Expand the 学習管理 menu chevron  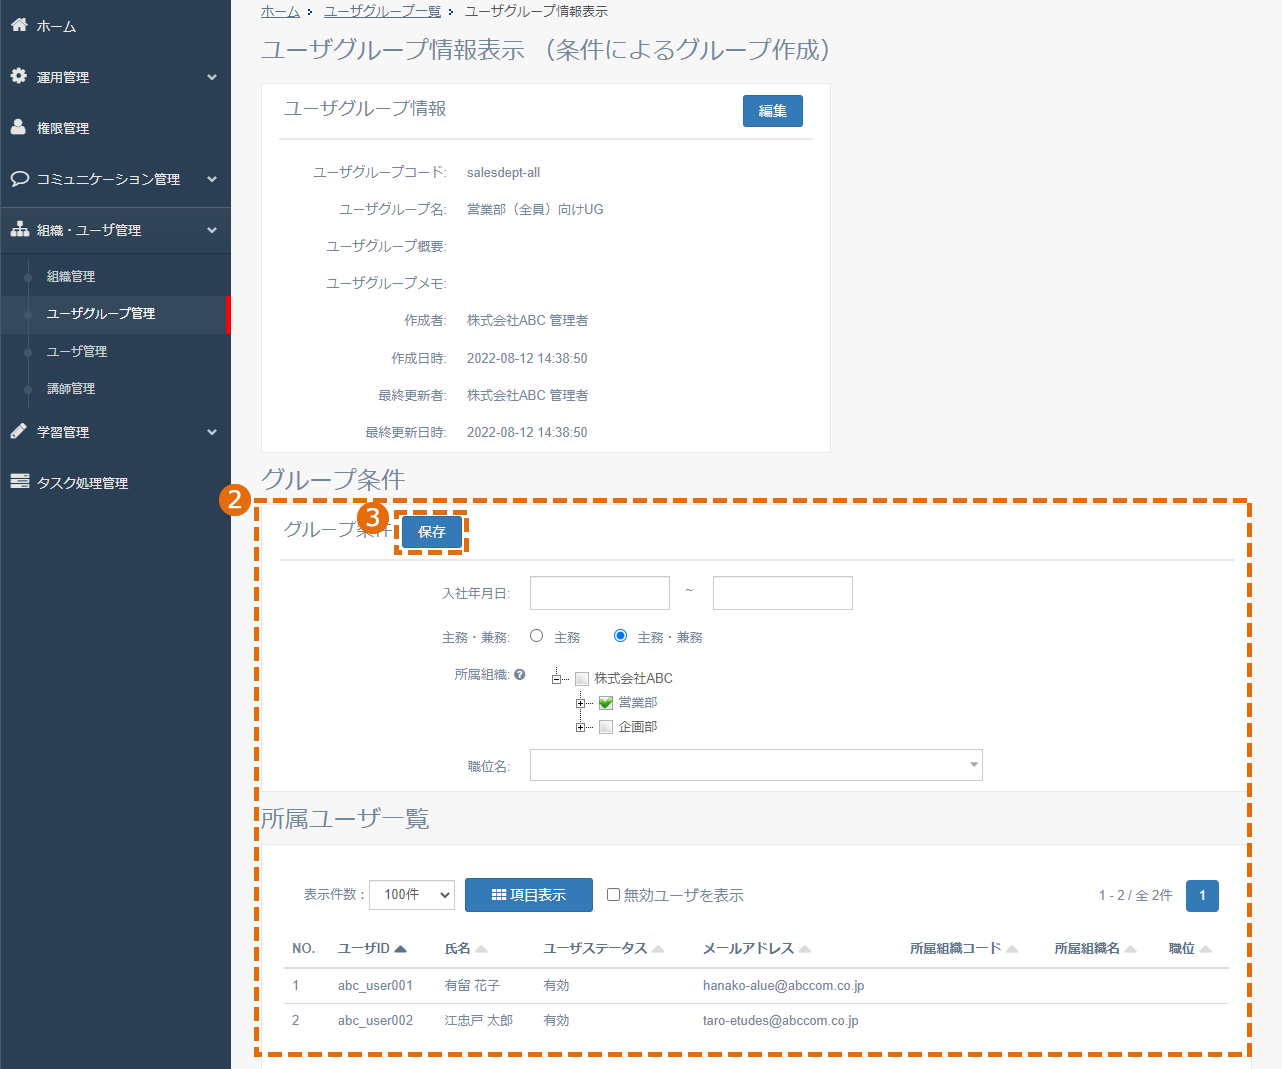212,432
